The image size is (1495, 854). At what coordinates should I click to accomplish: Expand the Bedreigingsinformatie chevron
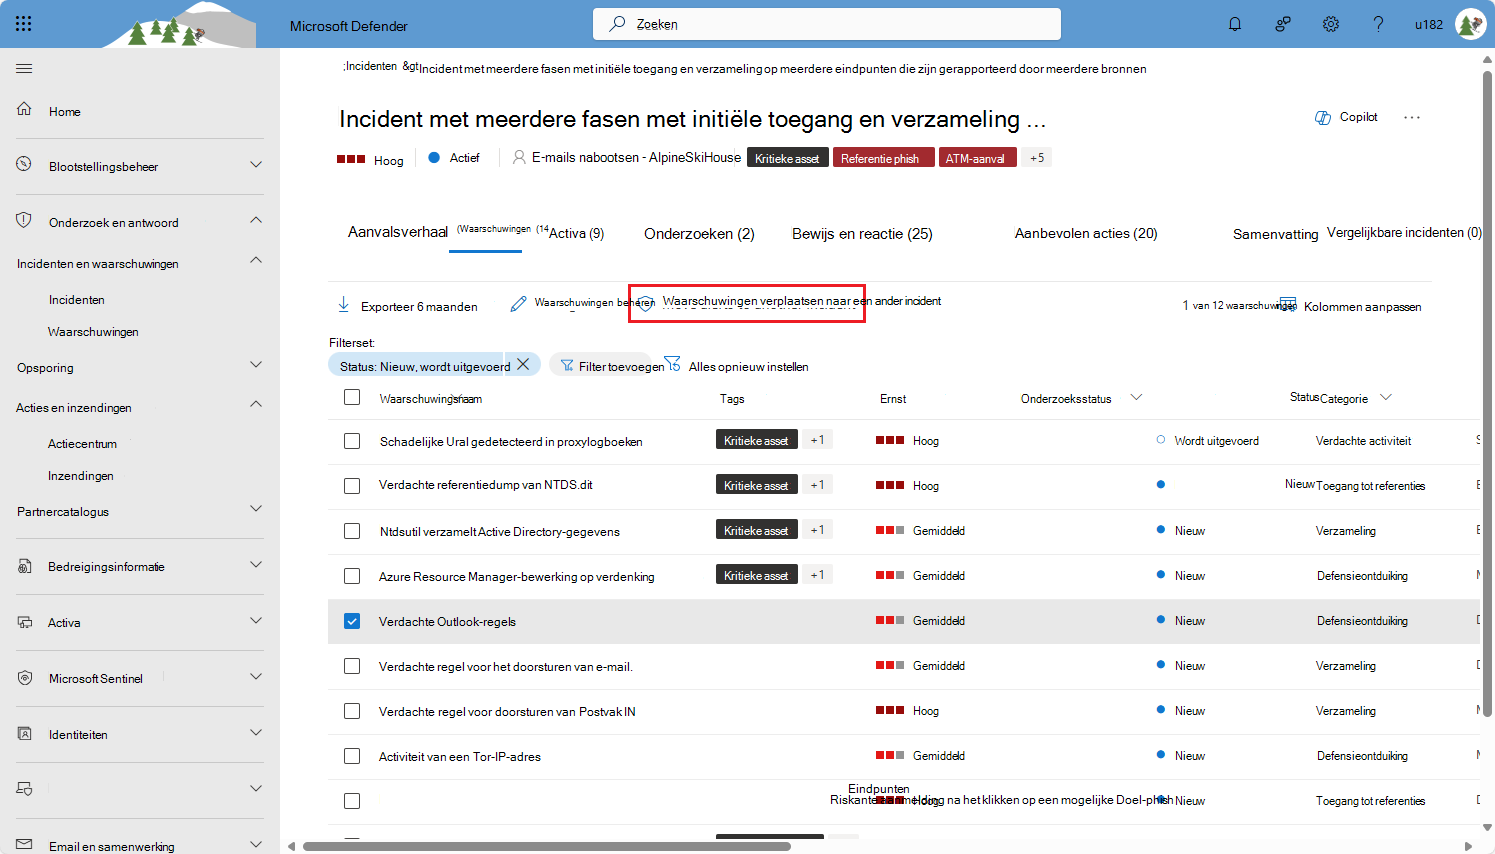(256, 565)
